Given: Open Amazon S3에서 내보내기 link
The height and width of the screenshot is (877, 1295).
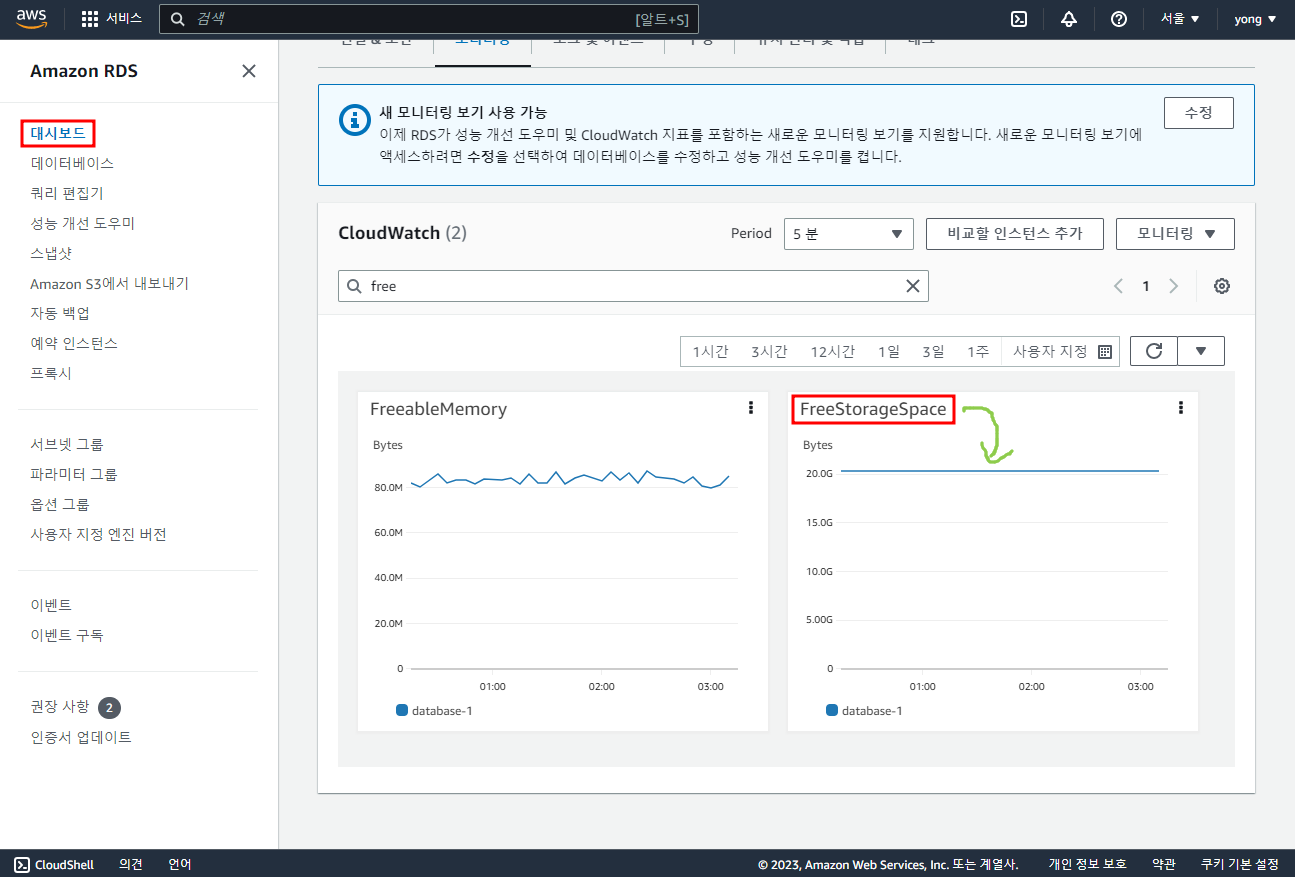Looking at the screenshot, I should click(110, 283).
